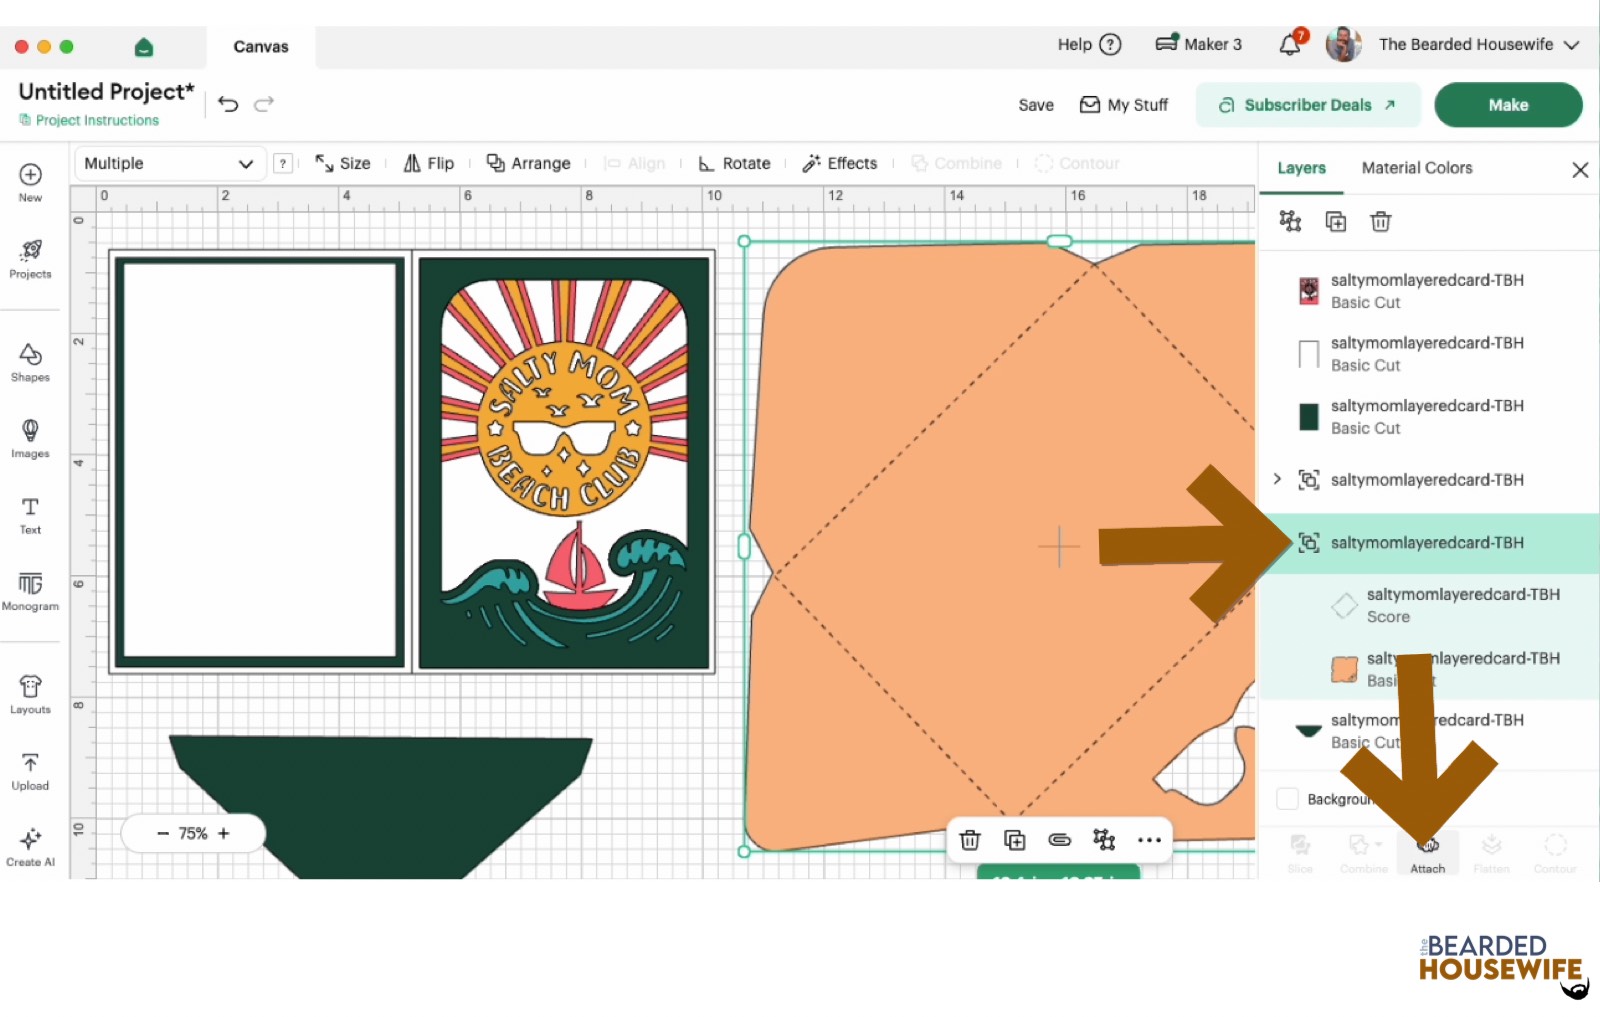Open Create AI in the sidebar
The image size is (1600, 1017).
(30, 847)
